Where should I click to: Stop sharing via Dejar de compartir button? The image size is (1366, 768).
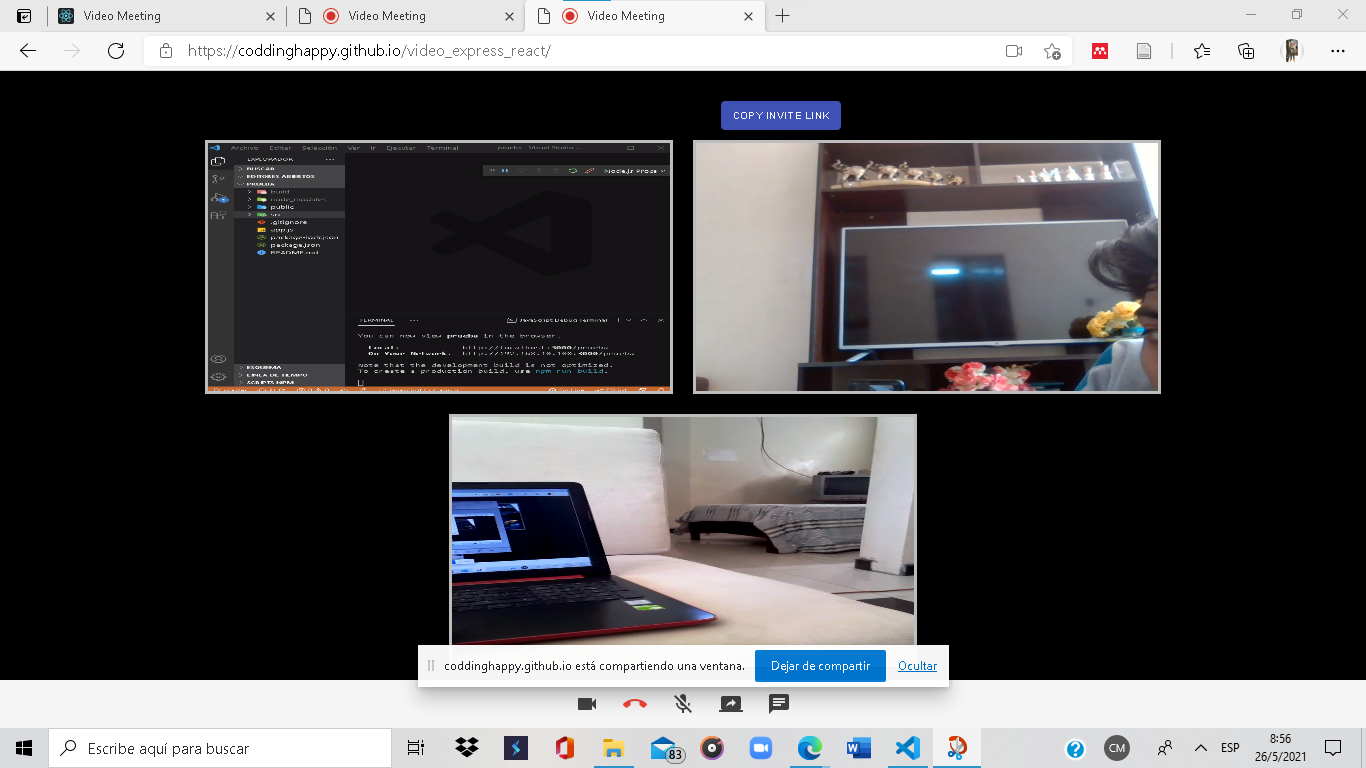tap(820, 665)
